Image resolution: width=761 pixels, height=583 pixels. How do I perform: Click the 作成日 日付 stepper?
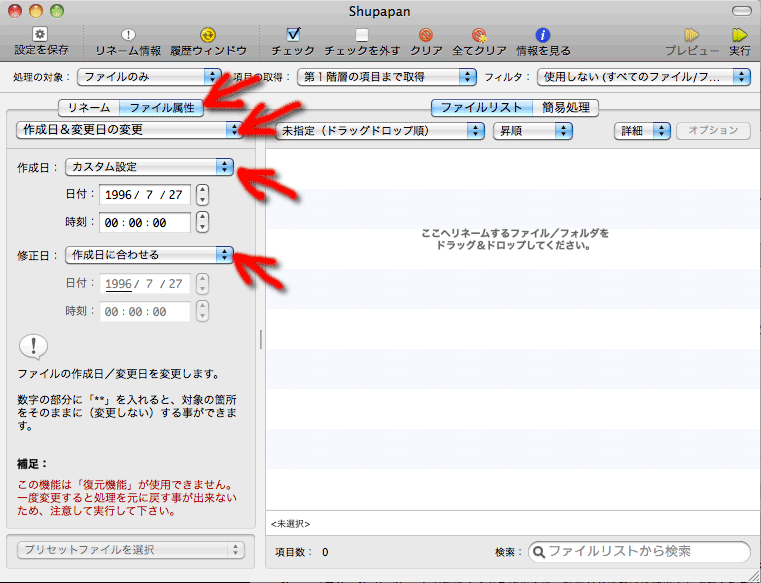click(x=202, y=195)
